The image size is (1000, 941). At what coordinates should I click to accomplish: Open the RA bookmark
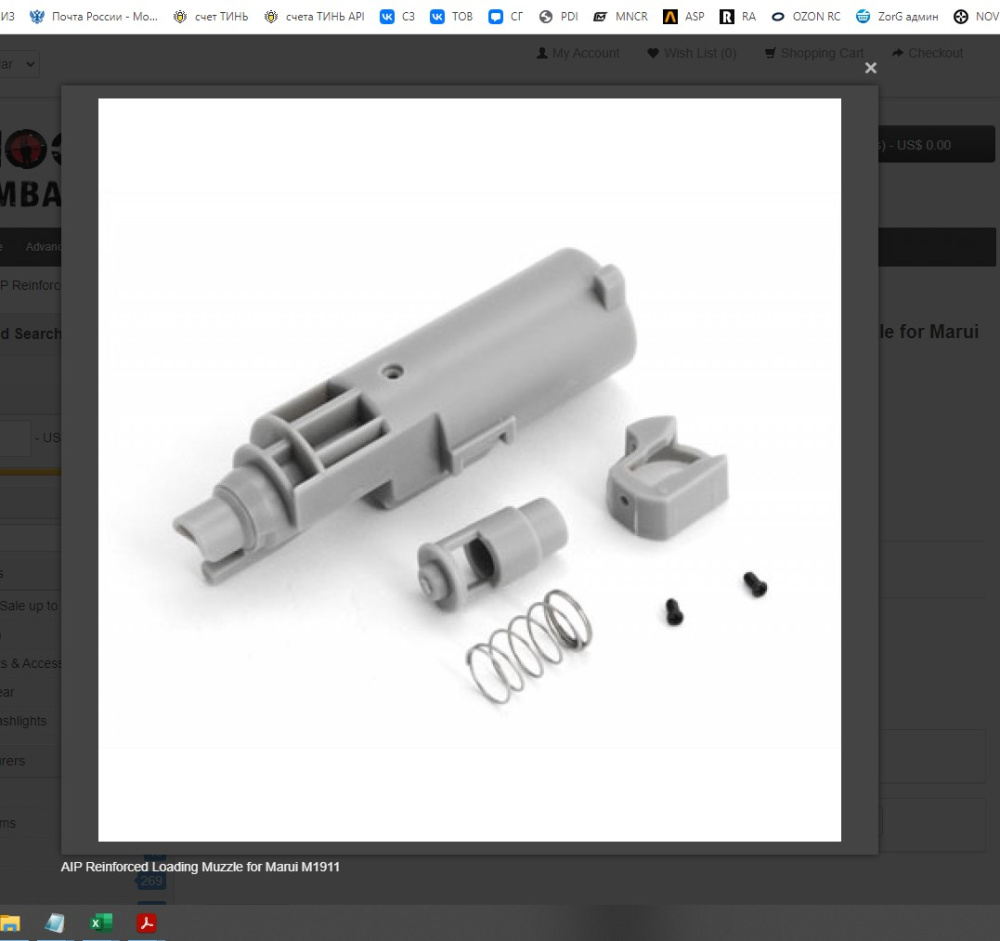[x=737, y=17]
